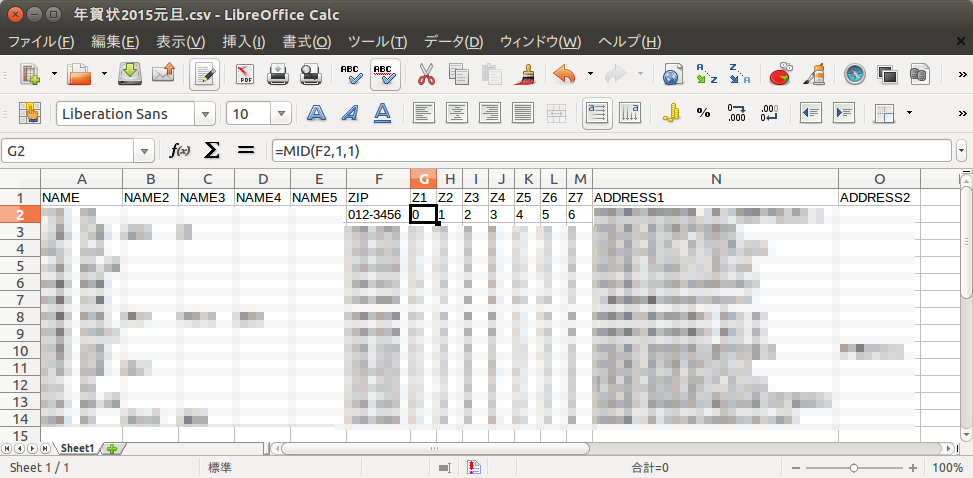Undo the last action
This screenshot has width=973, height=478.
coord(565,75)
